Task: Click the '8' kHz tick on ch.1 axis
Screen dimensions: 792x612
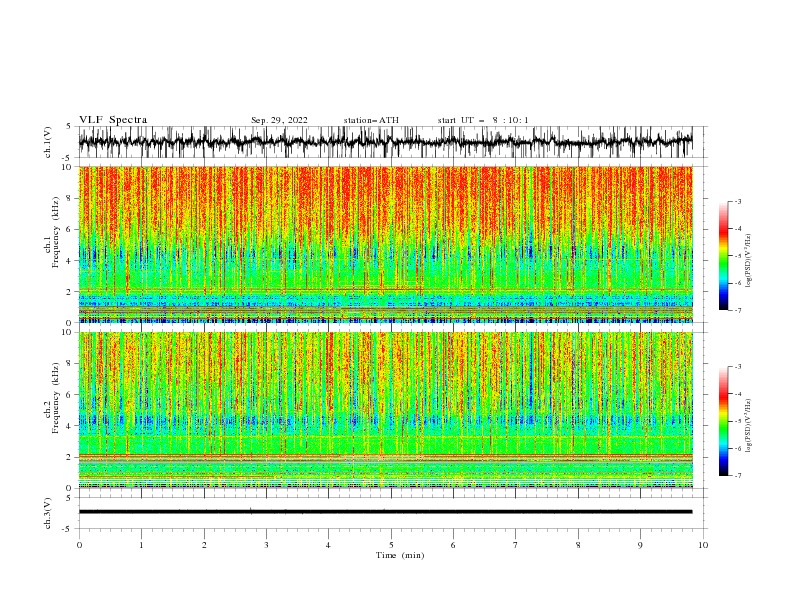Action: pos(70,198)
